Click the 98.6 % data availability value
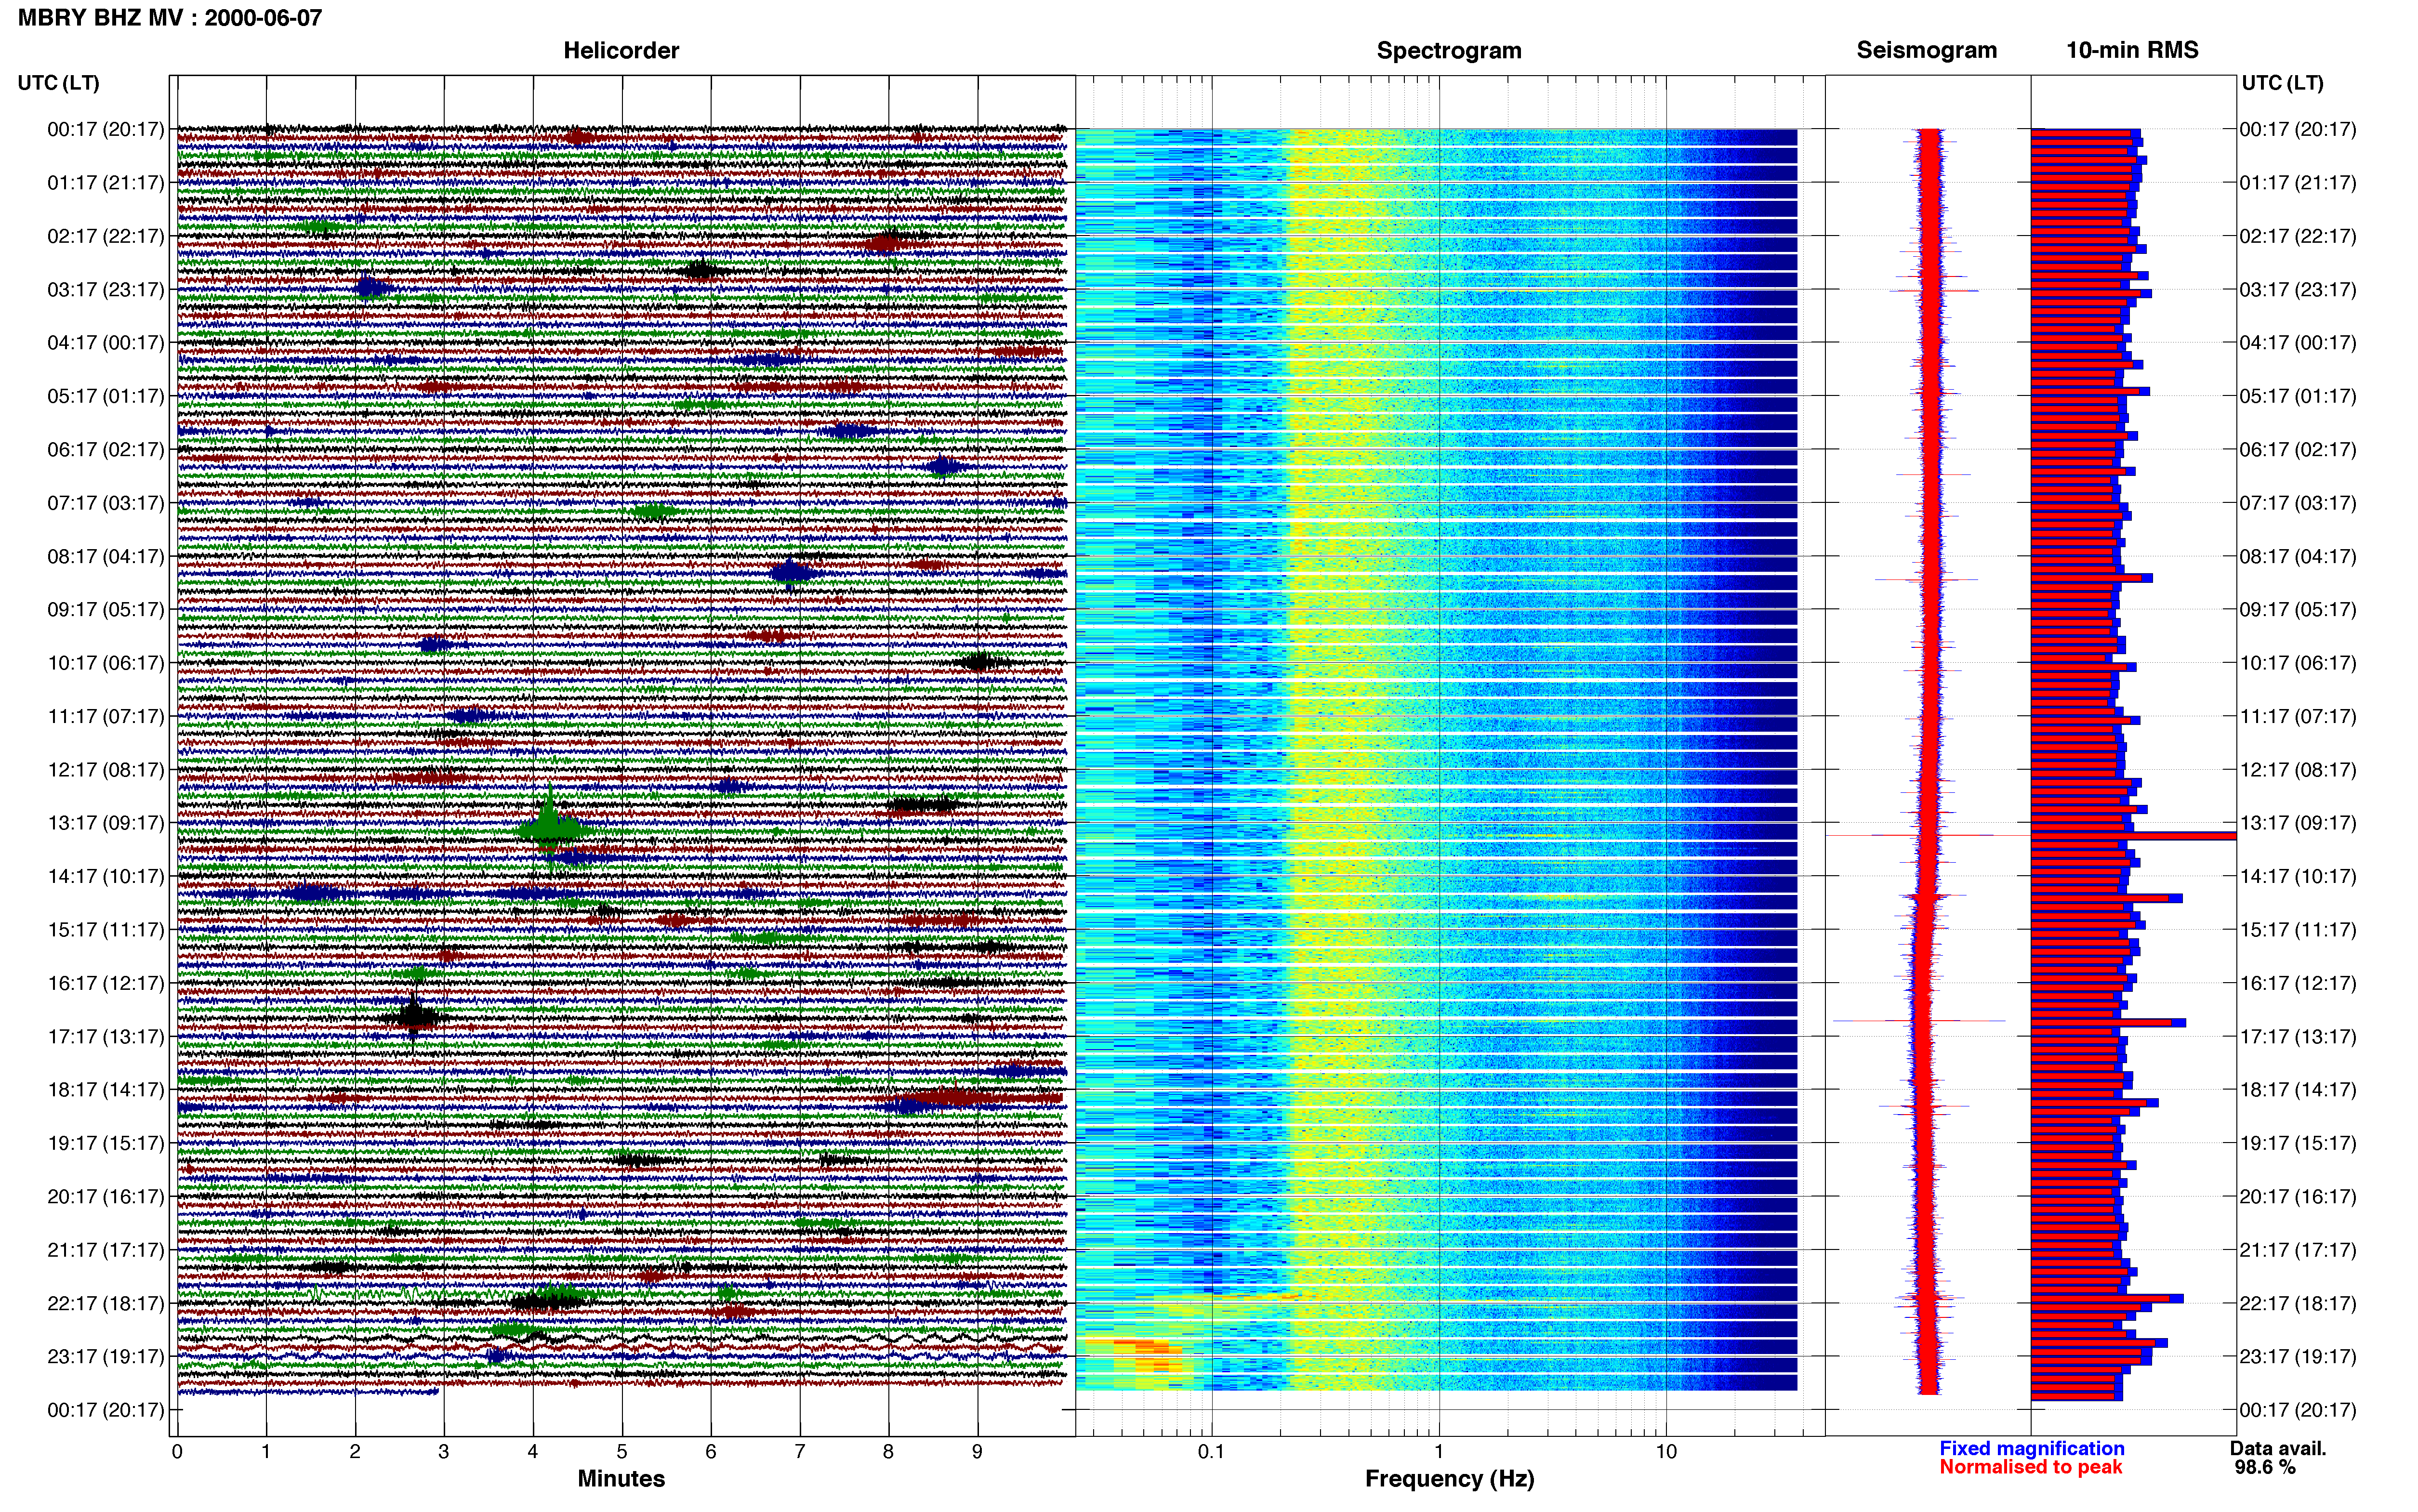The image size is (2418, 1512). click(2265, 1467)
